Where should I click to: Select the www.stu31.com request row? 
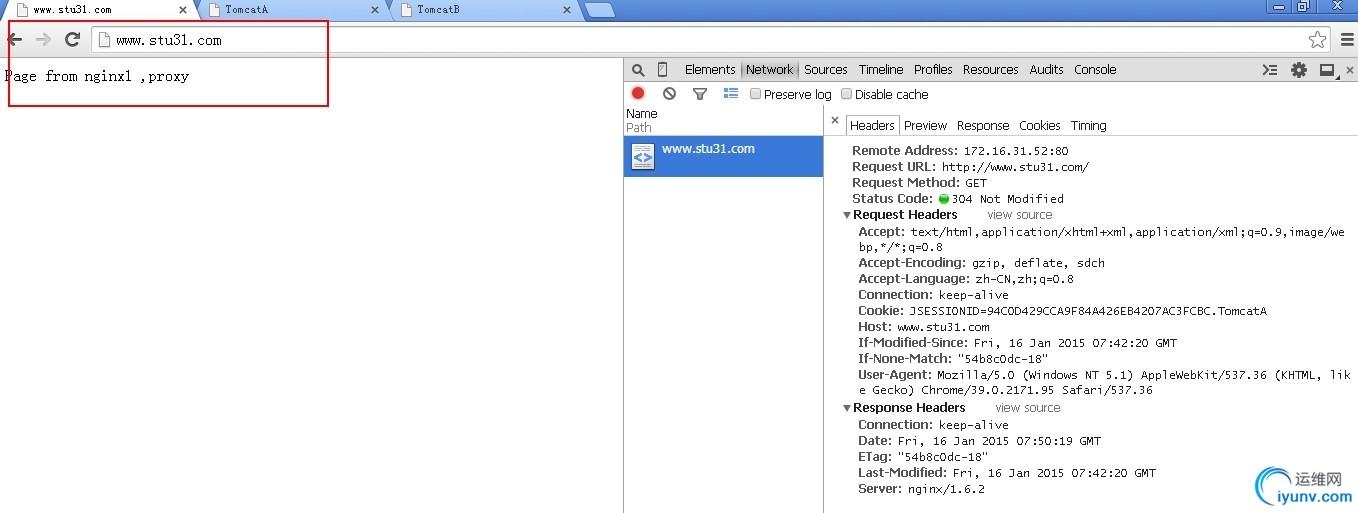coord(723,157)
